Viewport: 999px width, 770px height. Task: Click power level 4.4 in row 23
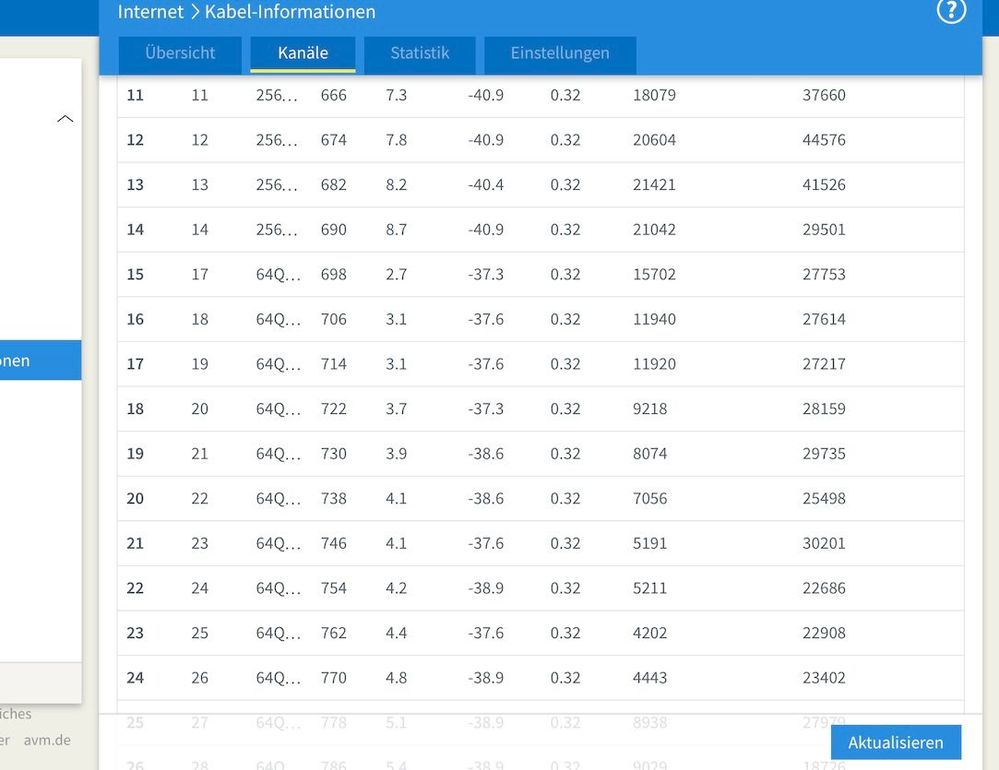pos(396,633)
